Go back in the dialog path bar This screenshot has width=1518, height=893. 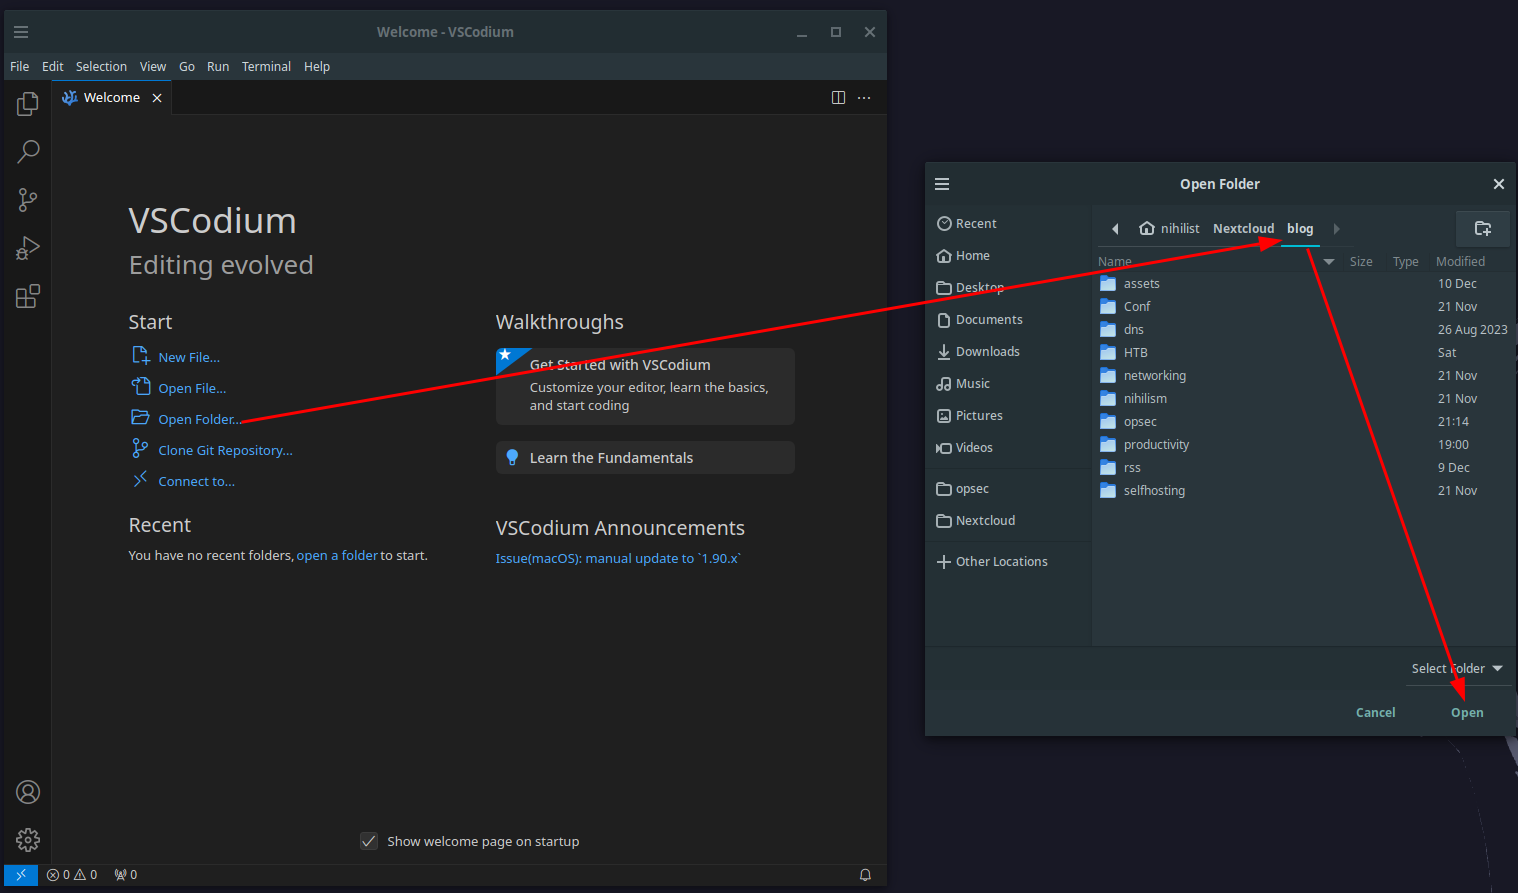click(x=1115, y=229)
